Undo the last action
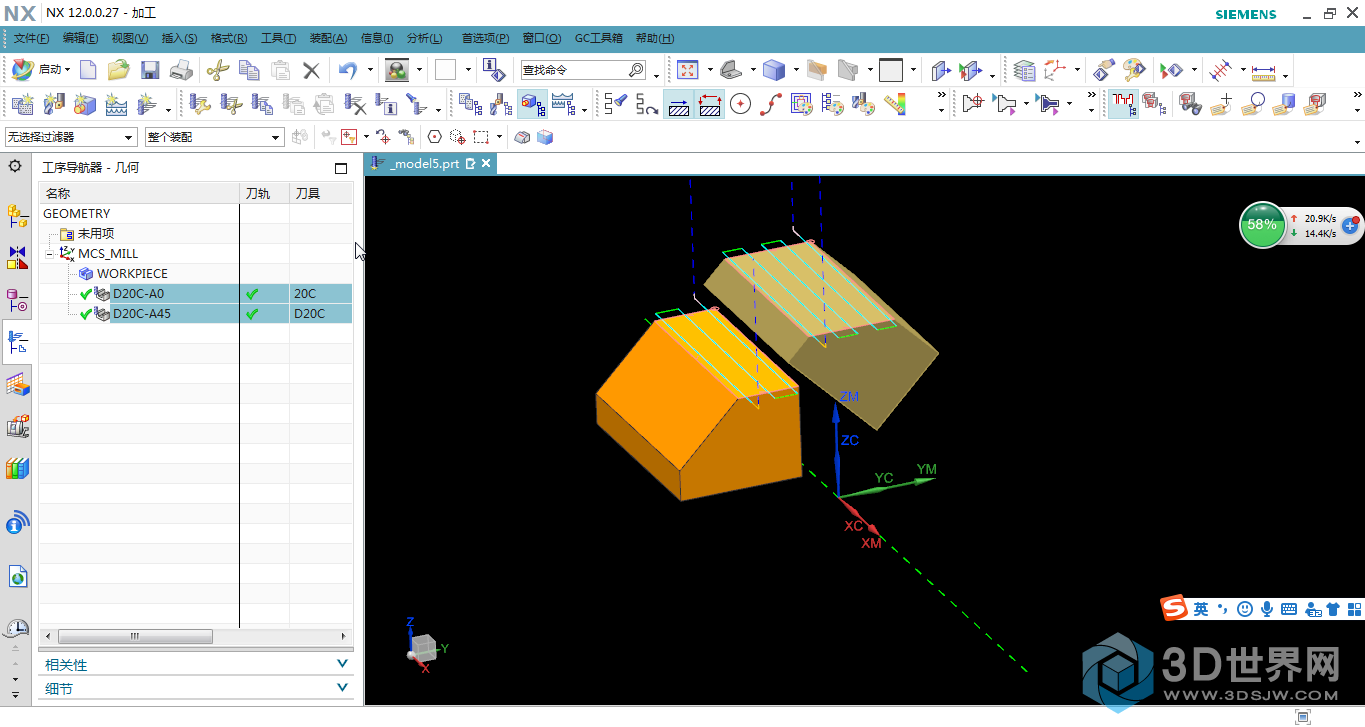Image resolution: width=1365 pixels, height=727 pixels. 347,70
